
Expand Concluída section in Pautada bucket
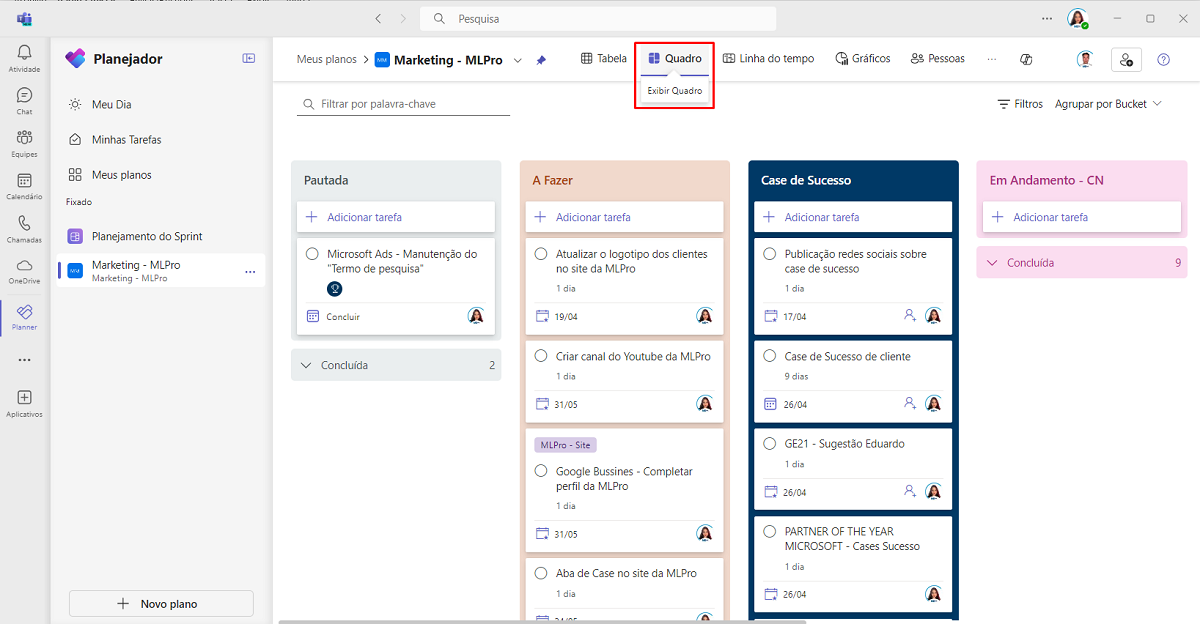click(x=396, y=365)
